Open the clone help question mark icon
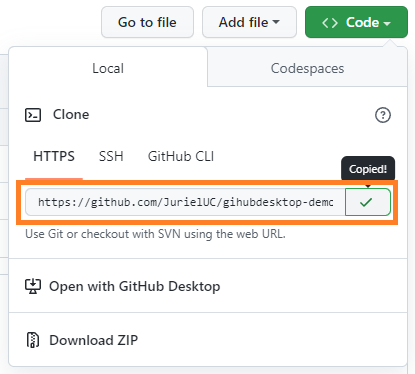 click(x=383, y=115)
